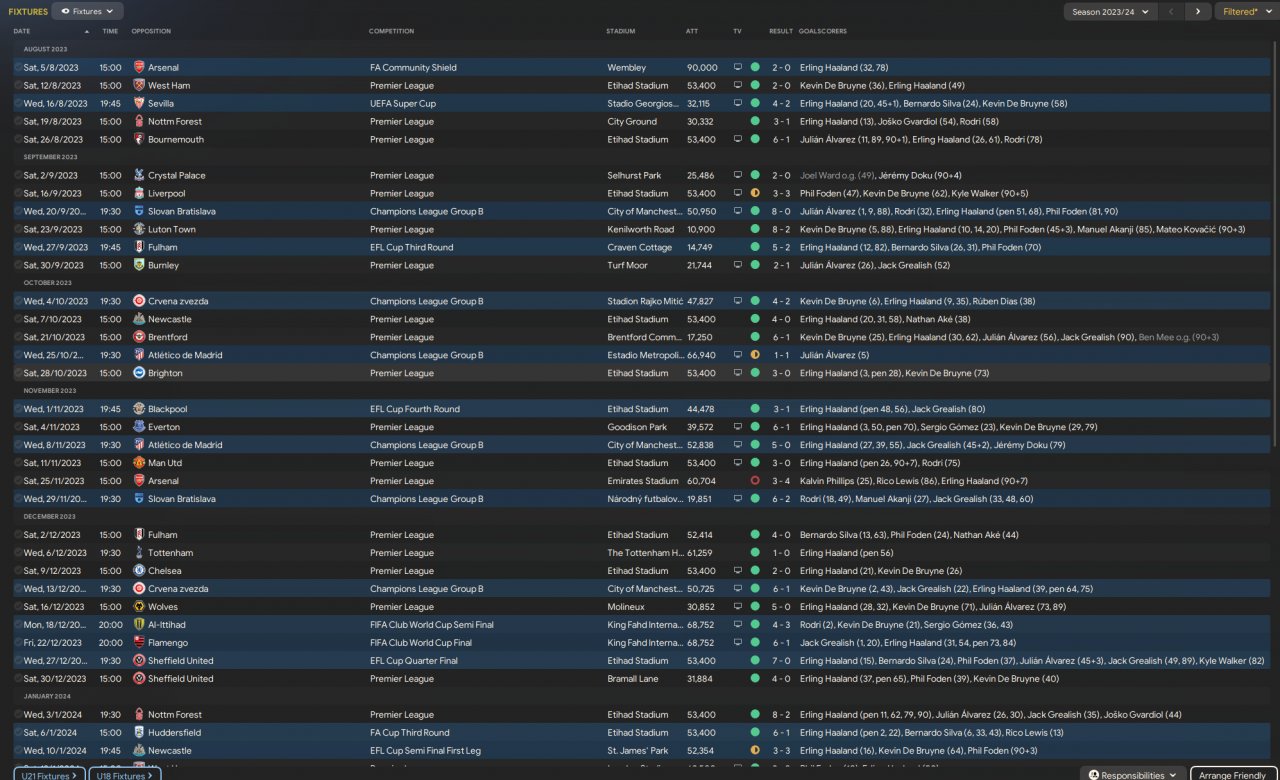1280x780 pixels.
Task: Click the TV icon in the Chelsea row
Action: 738,571
